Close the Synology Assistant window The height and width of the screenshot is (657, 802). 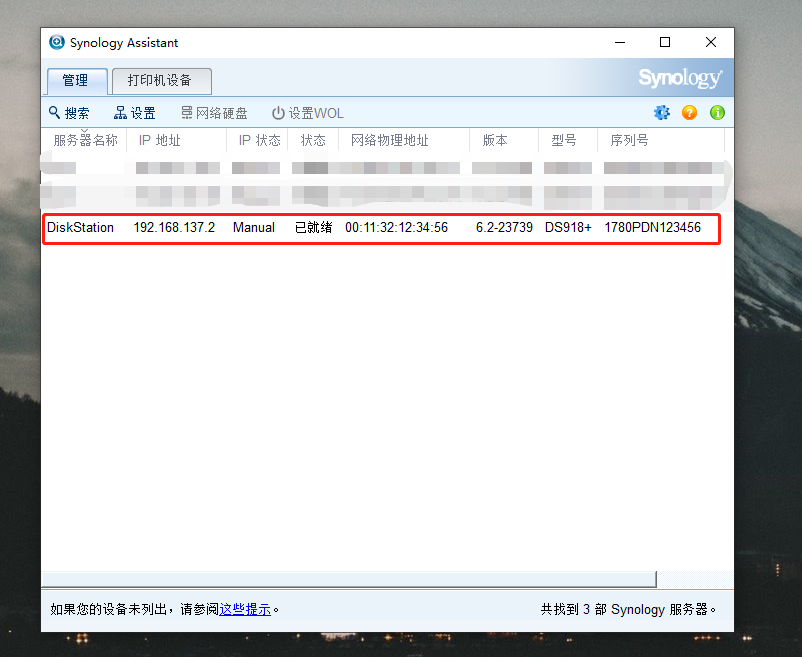tap(710, 42)
